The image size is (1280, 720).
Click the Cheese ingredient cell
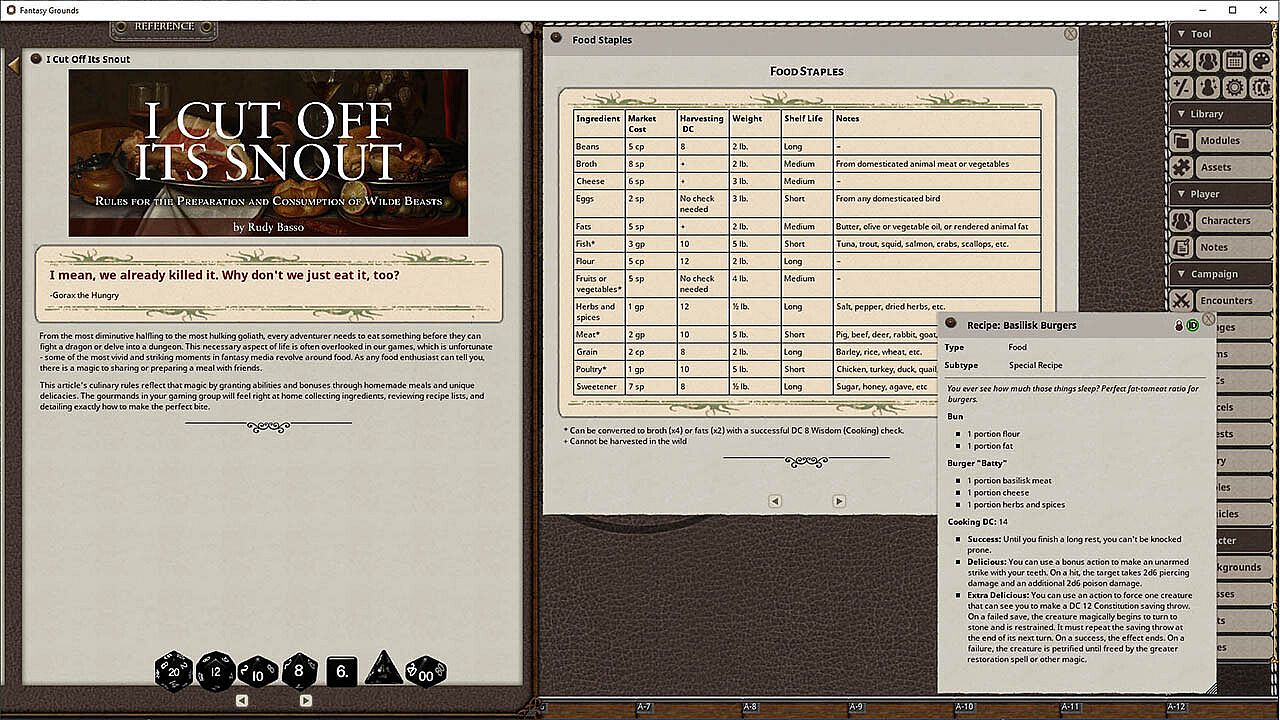tap(599, 181)
